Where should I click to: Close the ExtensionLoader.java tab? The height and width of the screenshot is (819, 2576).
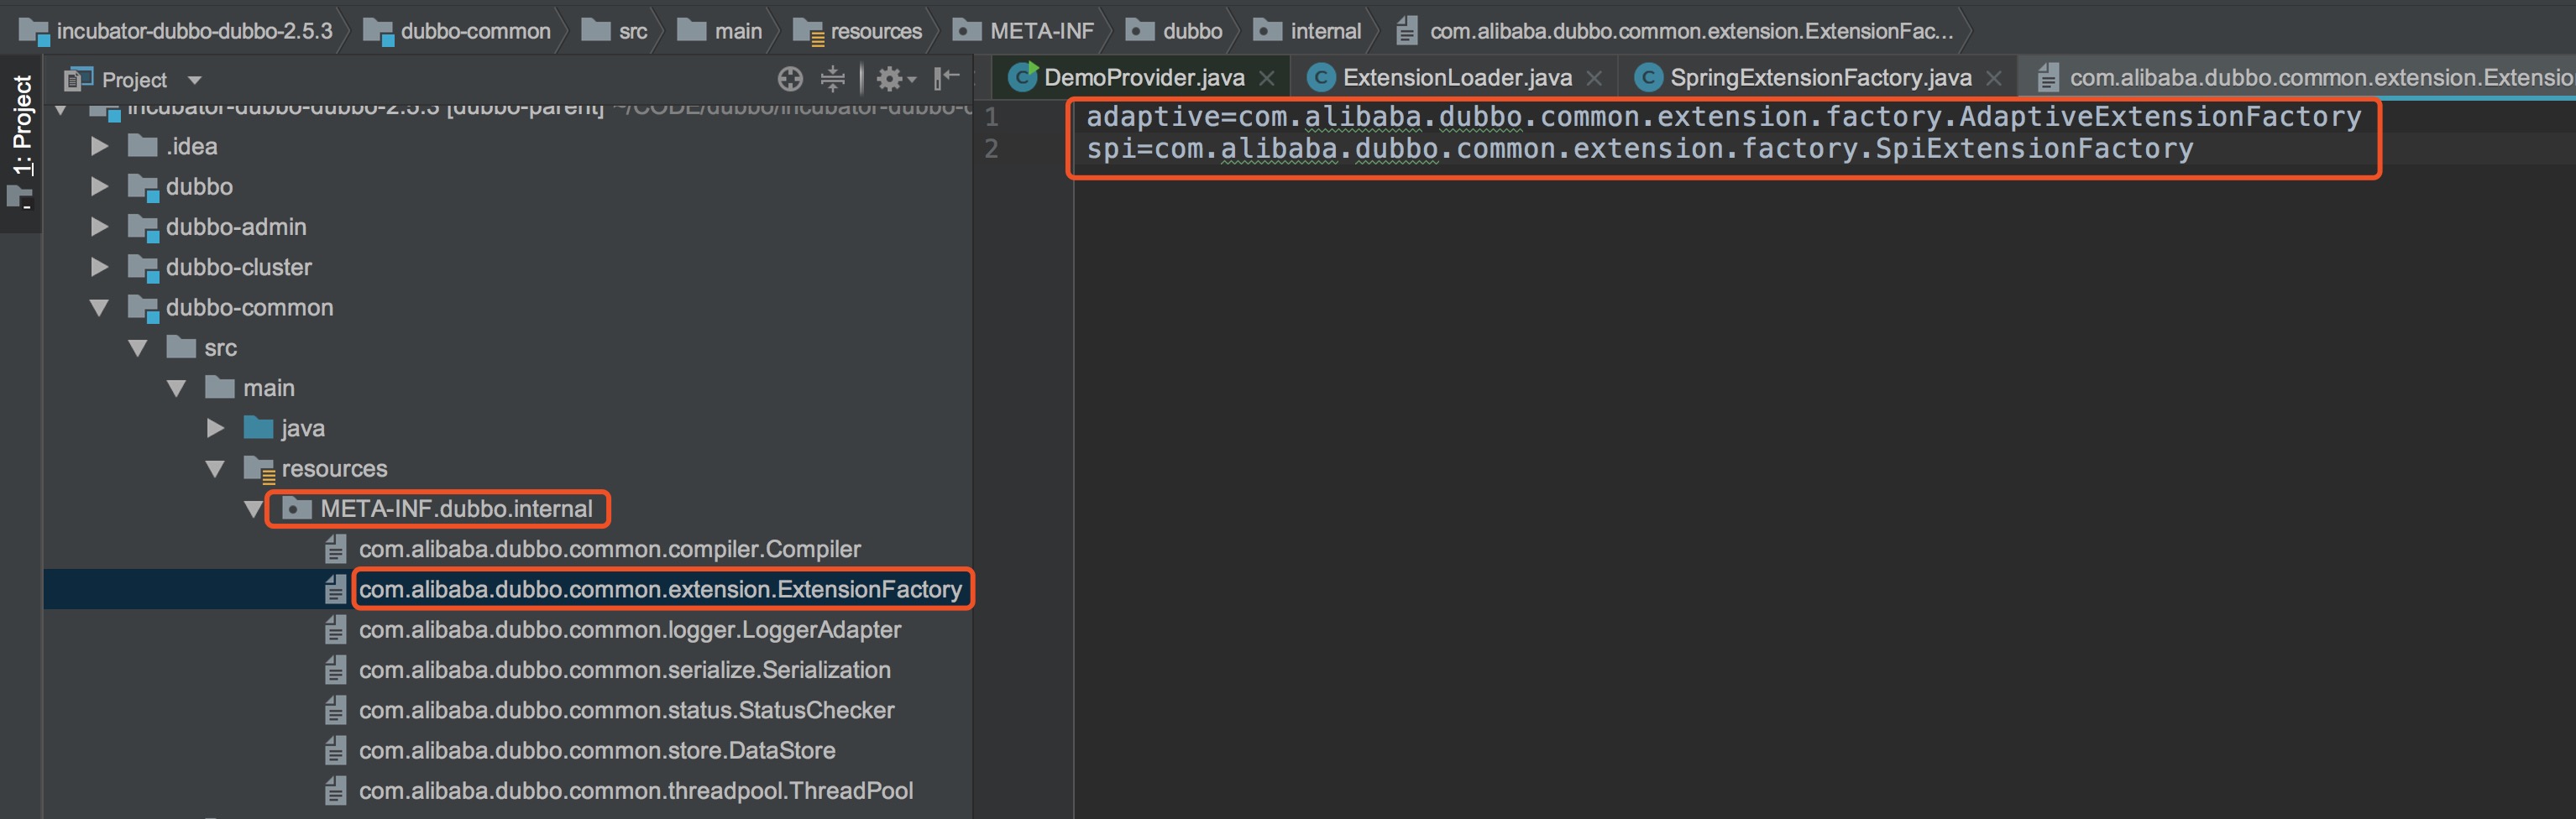coord(1594,78)
